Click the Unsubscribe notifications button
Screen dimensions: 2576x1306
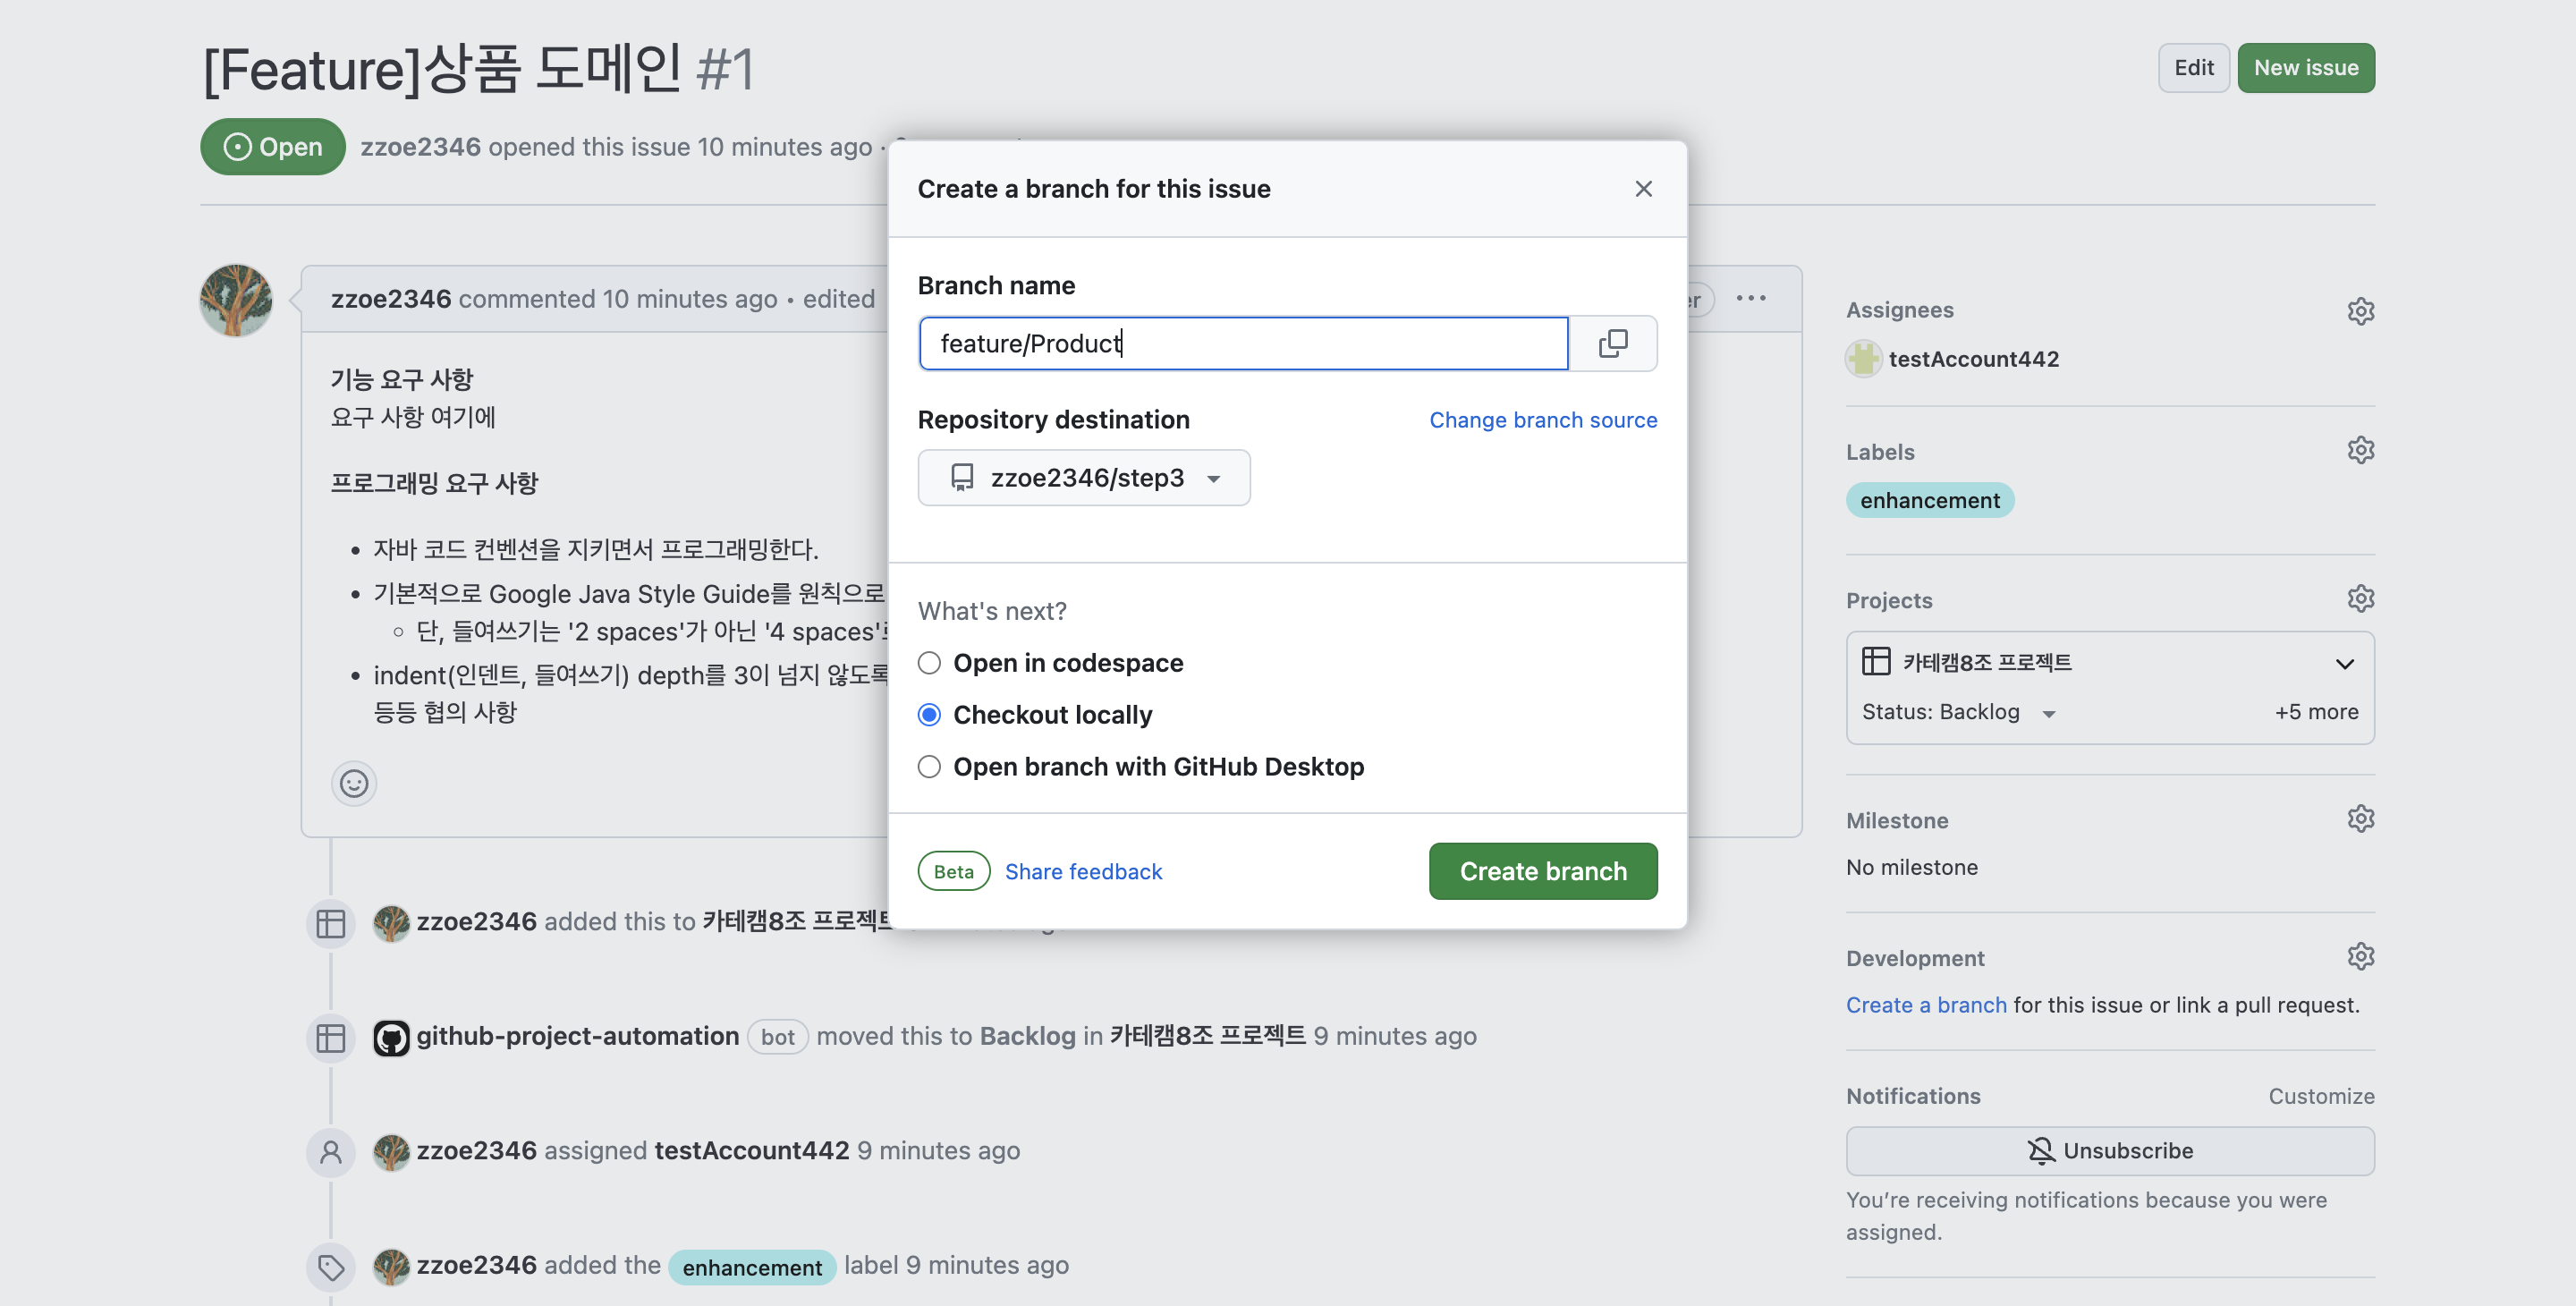pos(2110,1151)
